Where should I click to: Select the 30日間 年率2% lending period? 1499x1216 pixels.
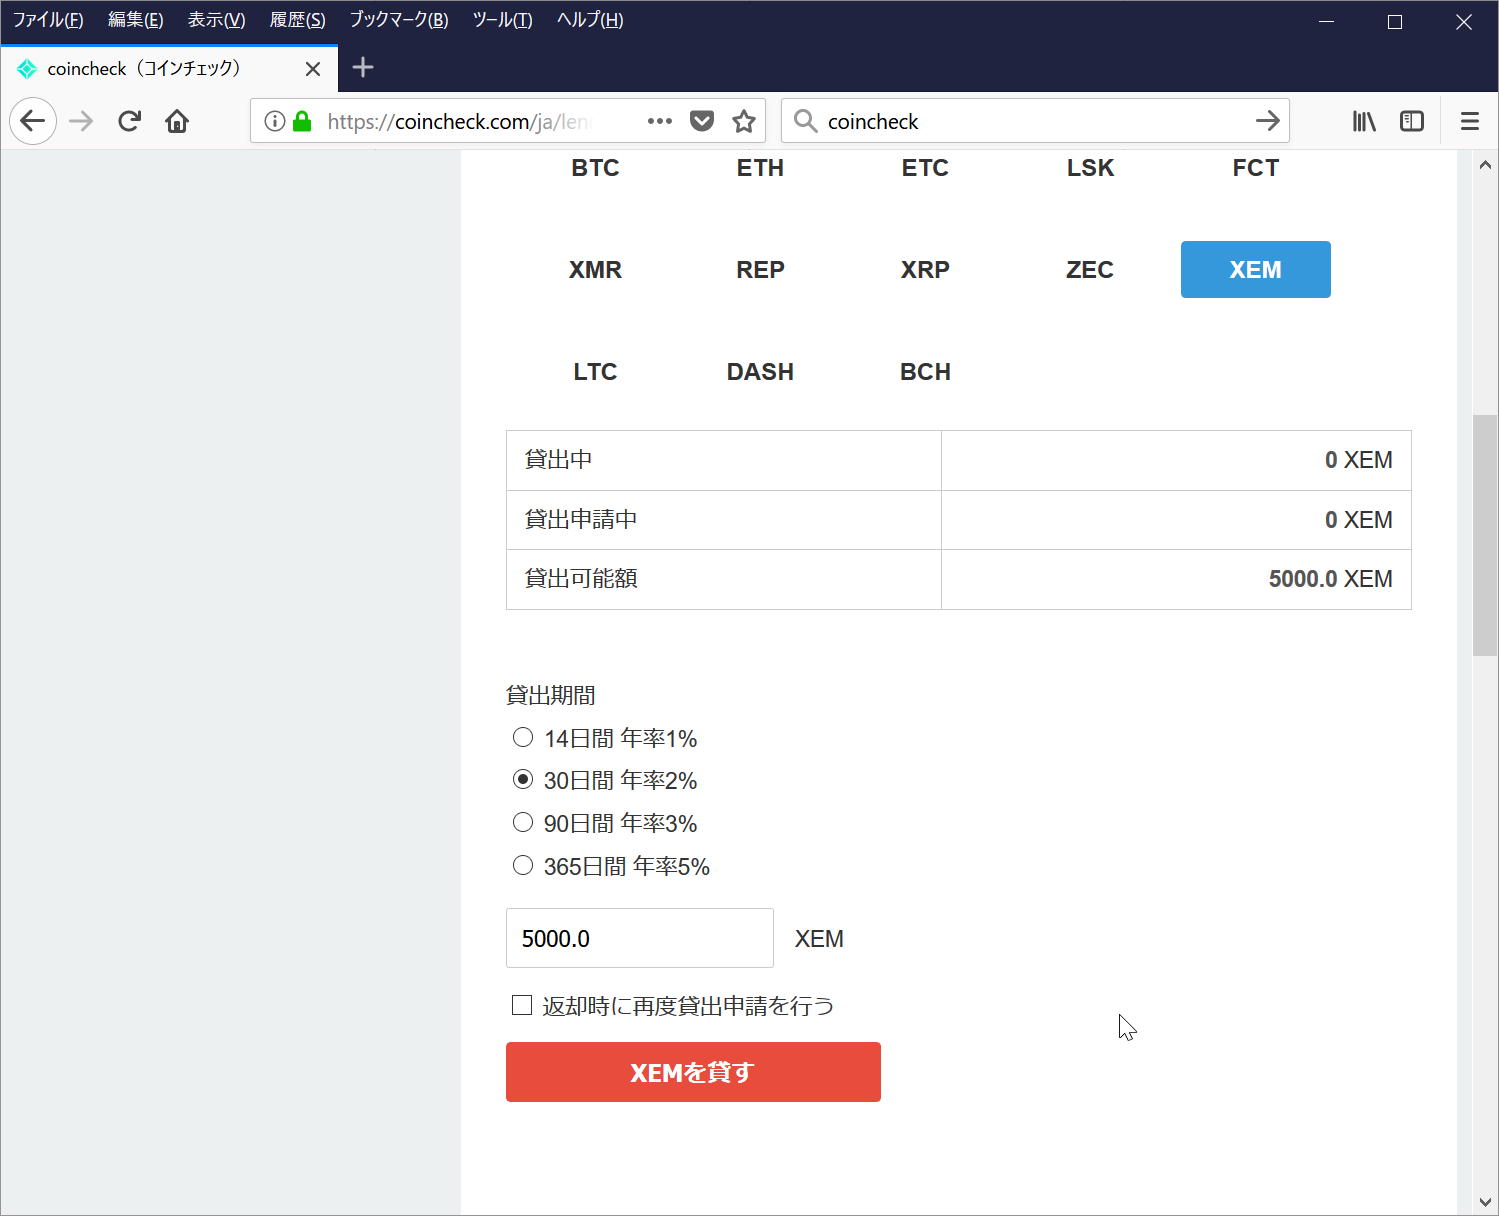(523, 779)
